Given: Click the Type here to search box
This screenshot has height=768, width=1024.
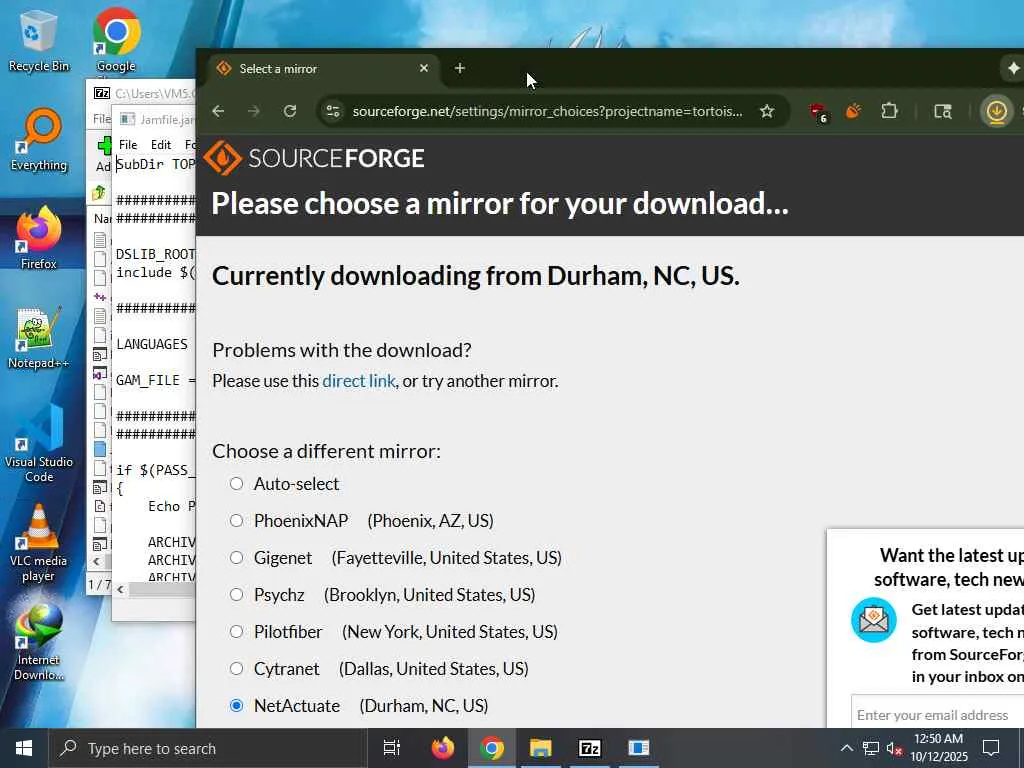Looking at the screenshot, I should click(x=208, y=748).
